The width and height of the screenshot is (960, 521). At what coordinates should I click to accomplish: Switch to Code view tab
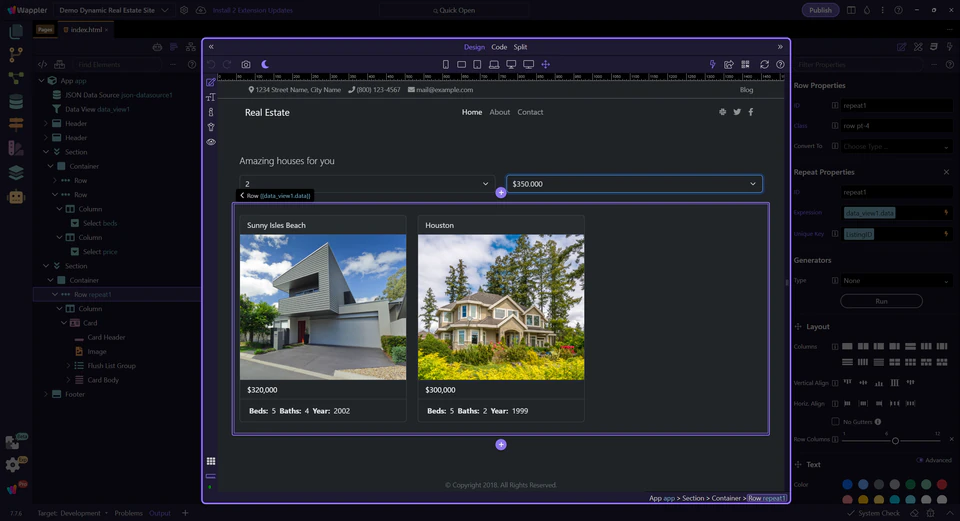499,47
